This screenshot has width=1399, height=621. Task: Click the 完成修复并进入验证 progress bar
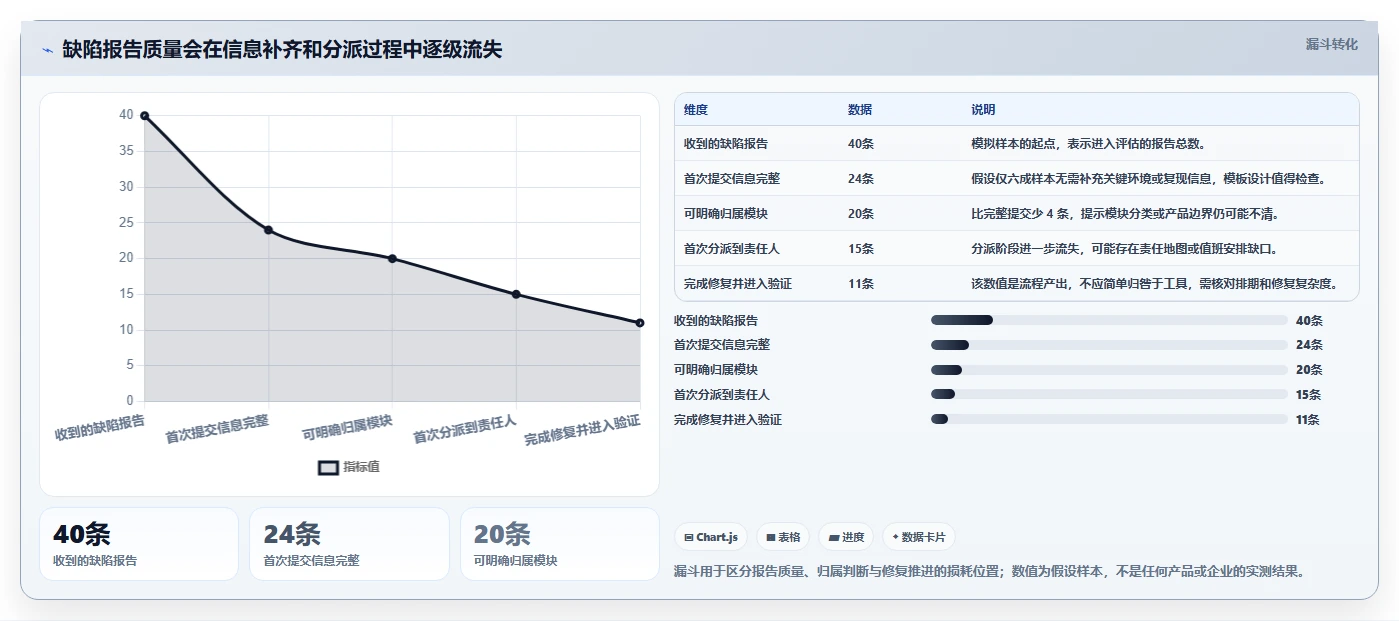click(x=1109, y=420)
